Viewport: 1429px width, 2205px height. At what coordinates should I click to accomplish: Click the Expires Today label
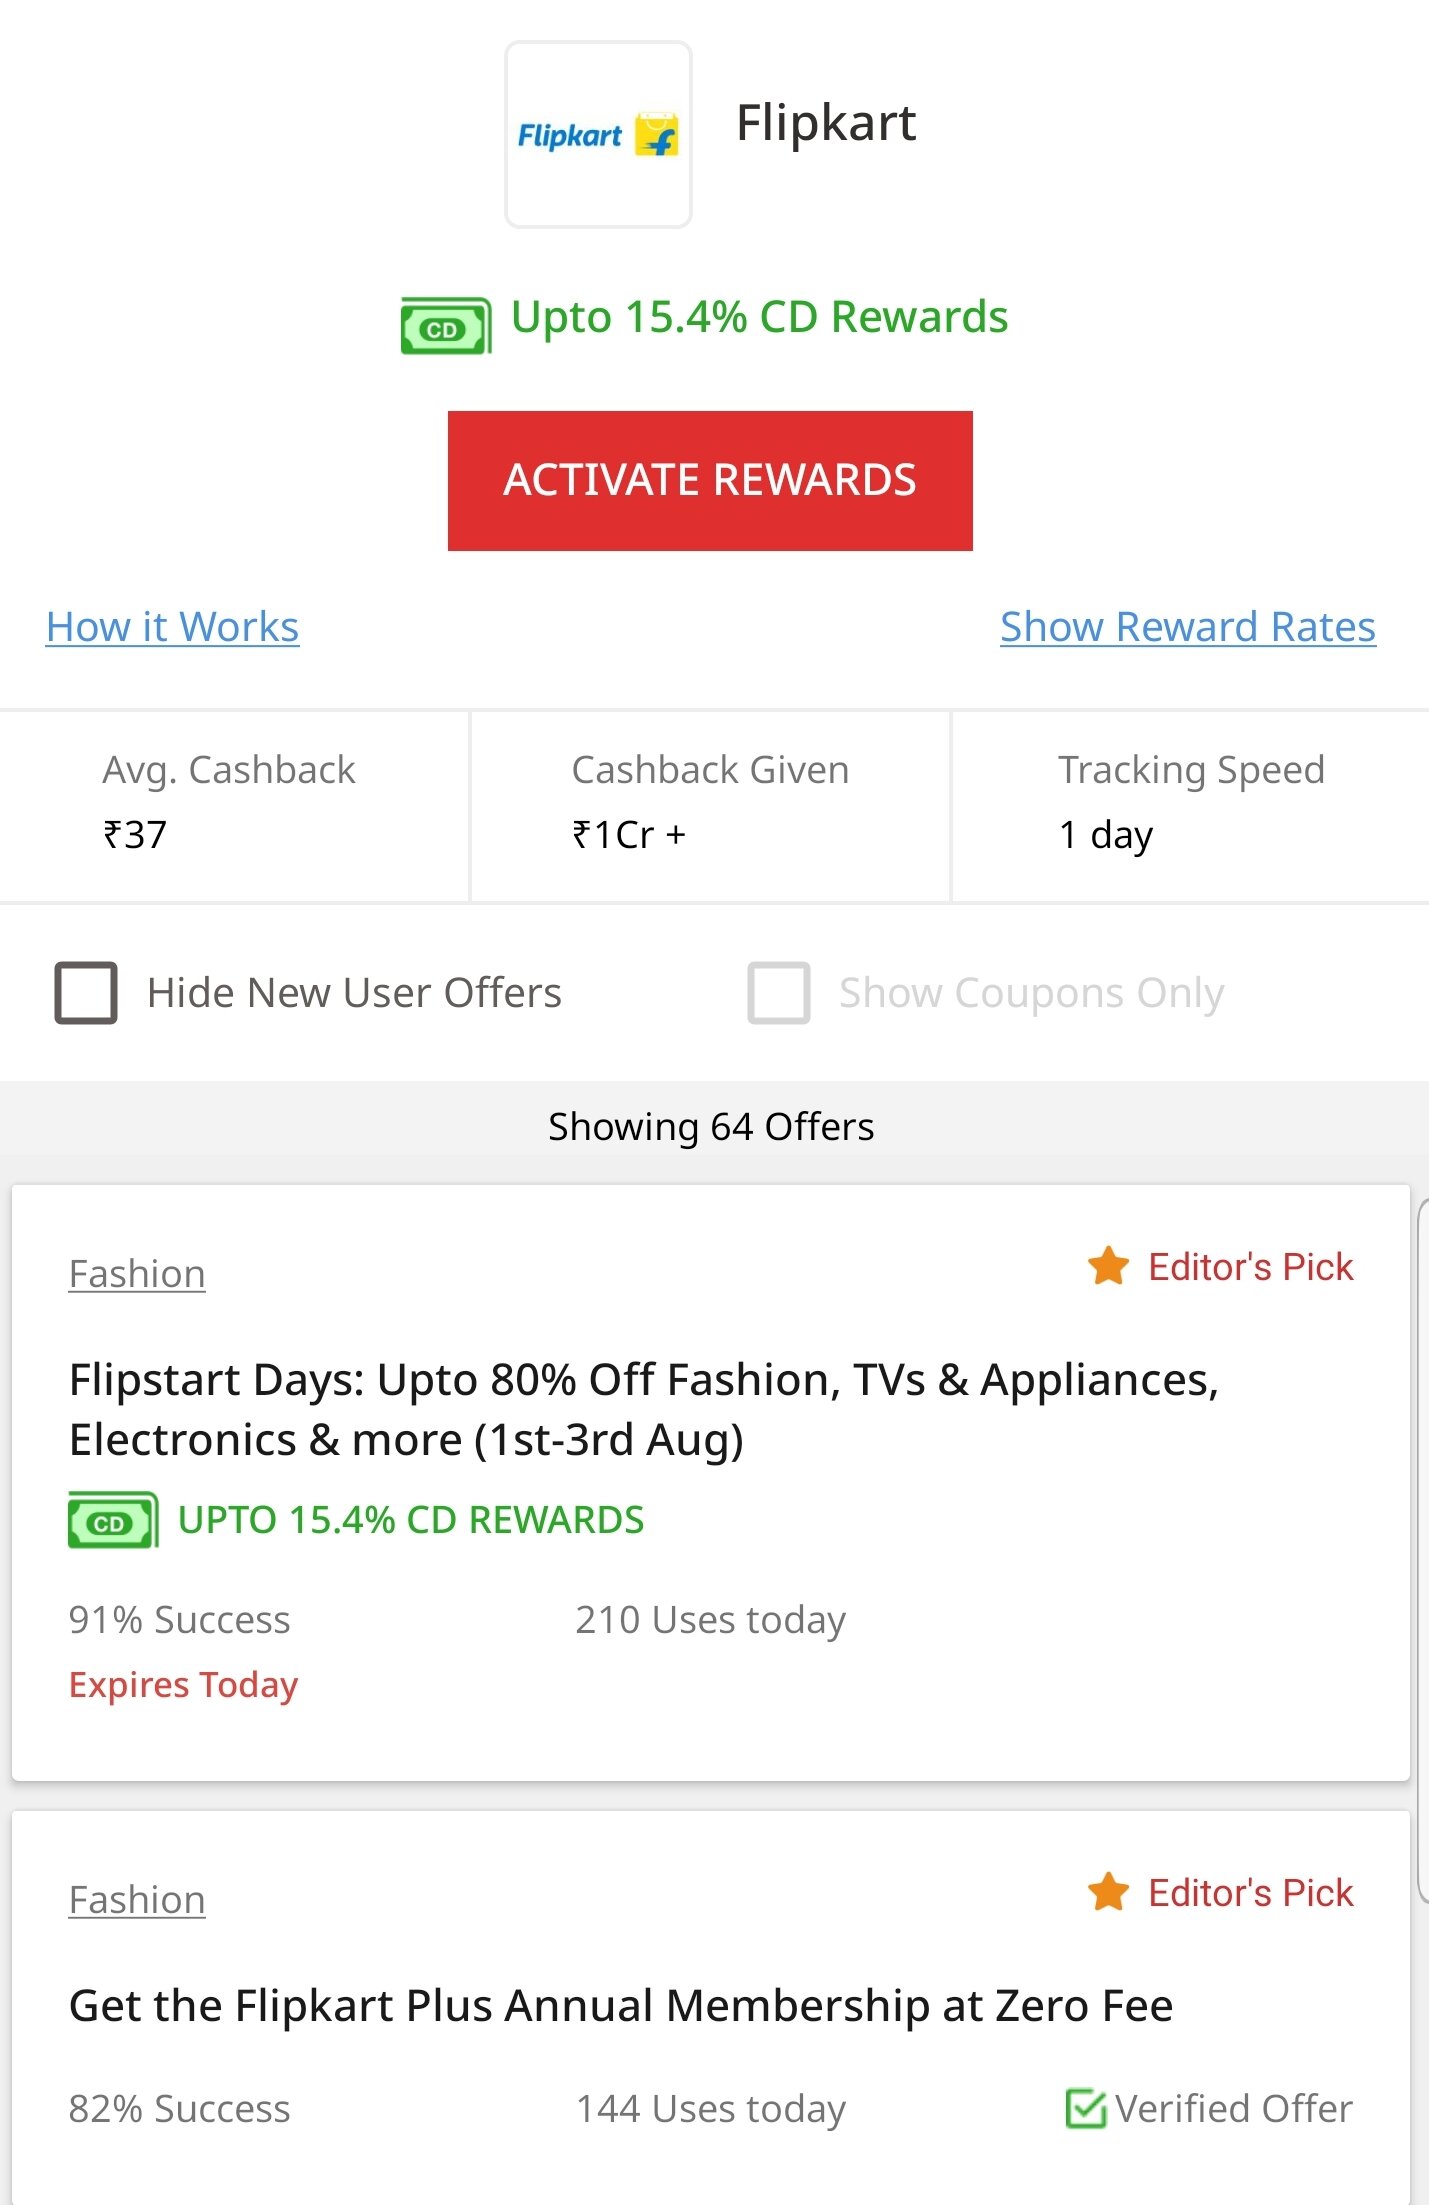tap(183, 1685)
